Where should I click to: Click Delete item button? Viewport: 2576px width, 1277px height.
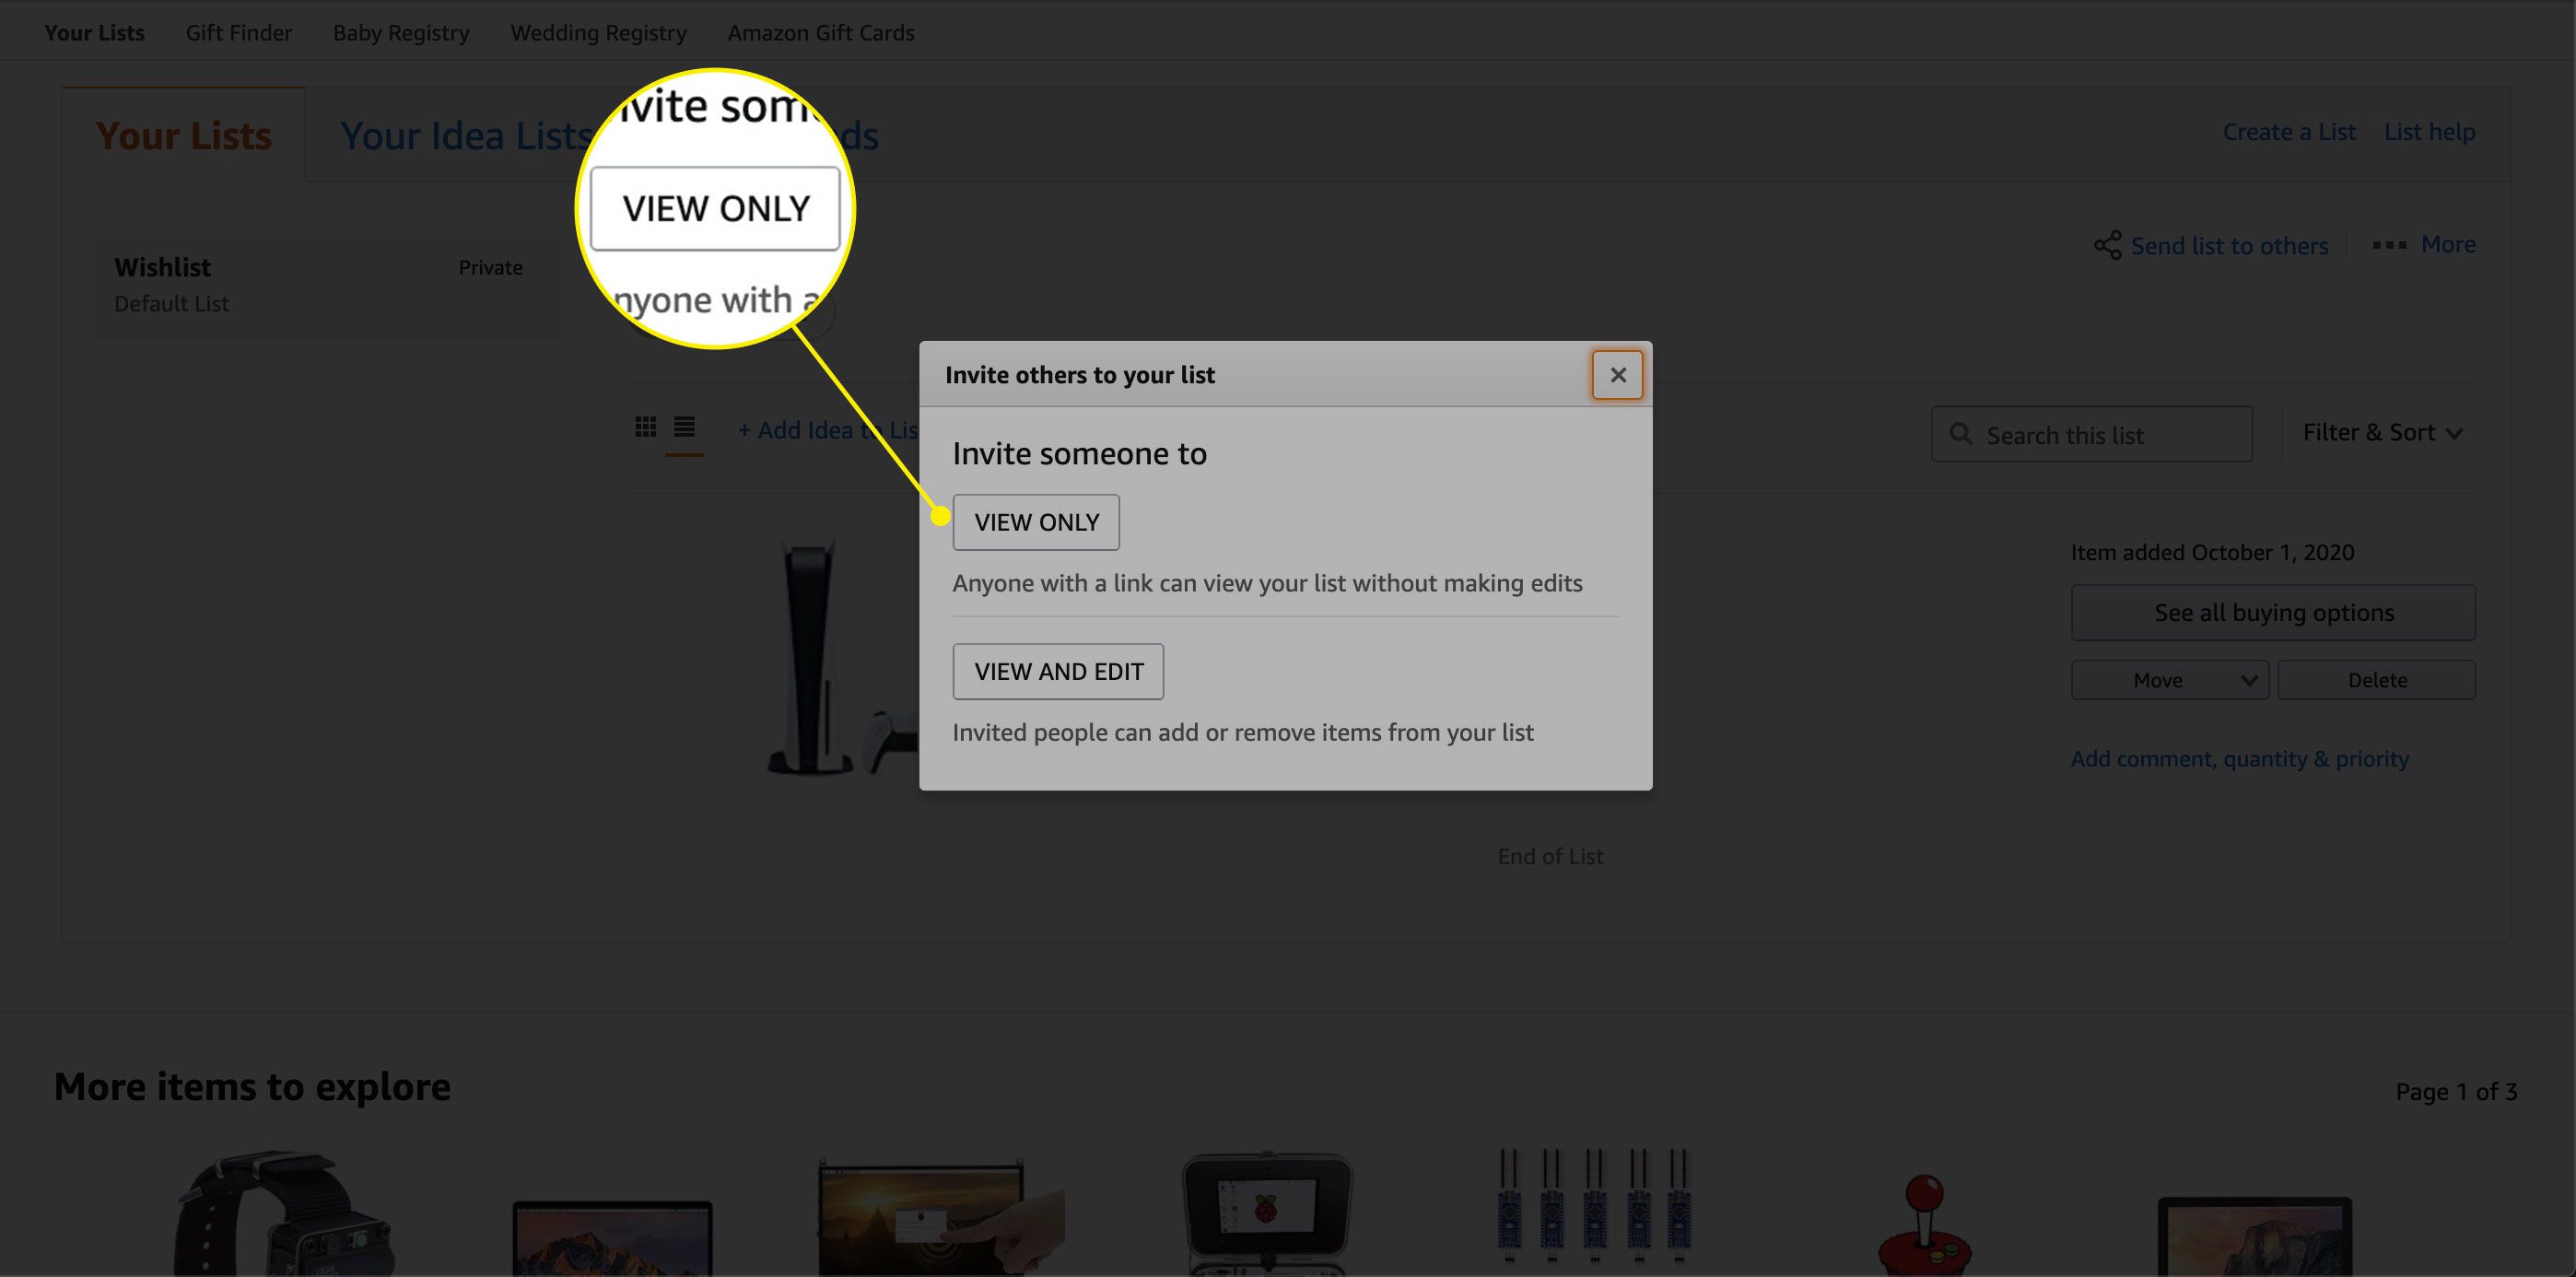pyautogui.click(x=2377, y=679)
